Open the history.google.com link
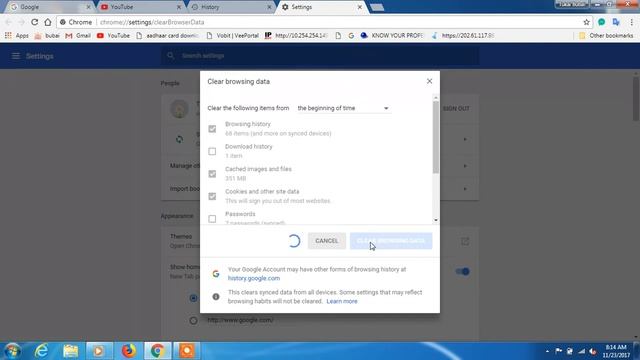The width and height of the screenshot is (640, 360). pos(254,278)
